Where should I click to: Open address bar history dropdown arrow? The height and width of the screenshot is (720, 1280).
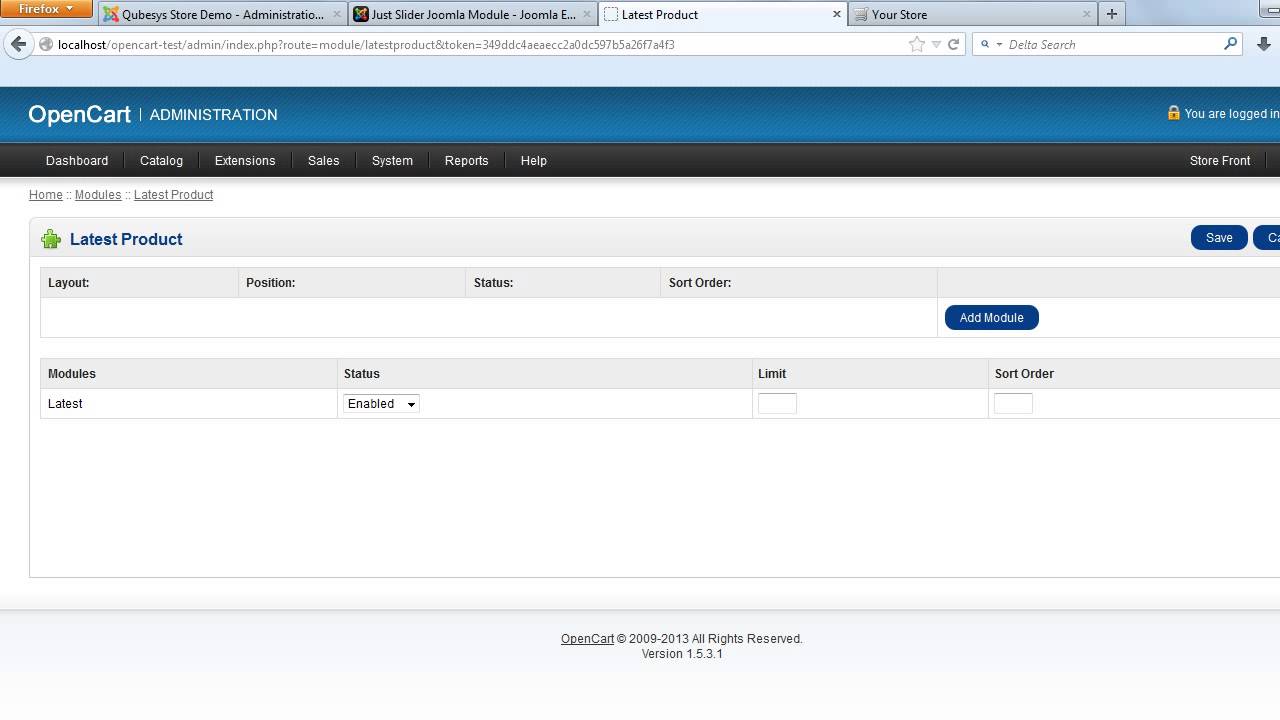[x=936, y=44]
